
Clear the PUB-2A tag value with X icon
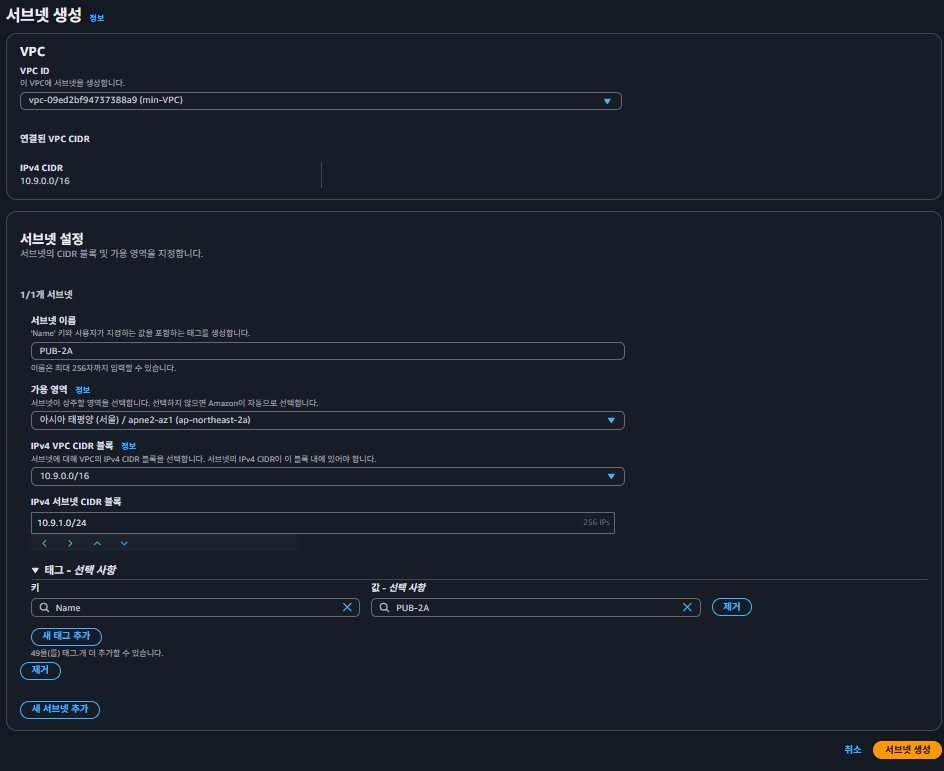point(687,607)
